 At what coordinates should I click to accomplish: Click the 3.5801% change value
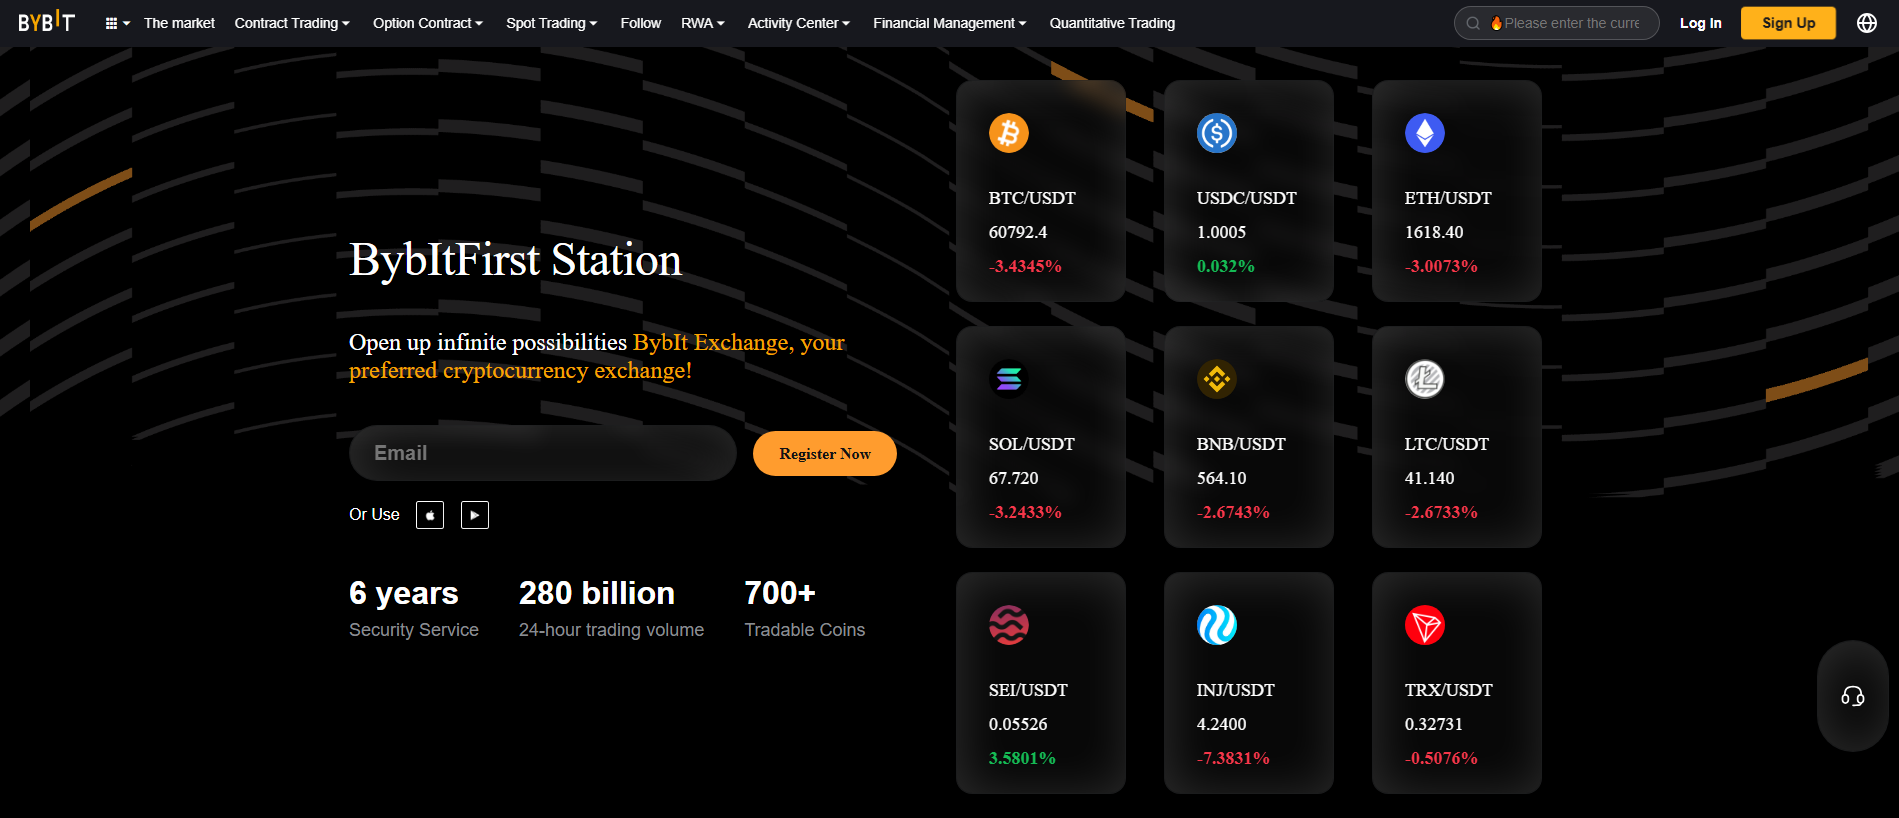click(1022, 758)
